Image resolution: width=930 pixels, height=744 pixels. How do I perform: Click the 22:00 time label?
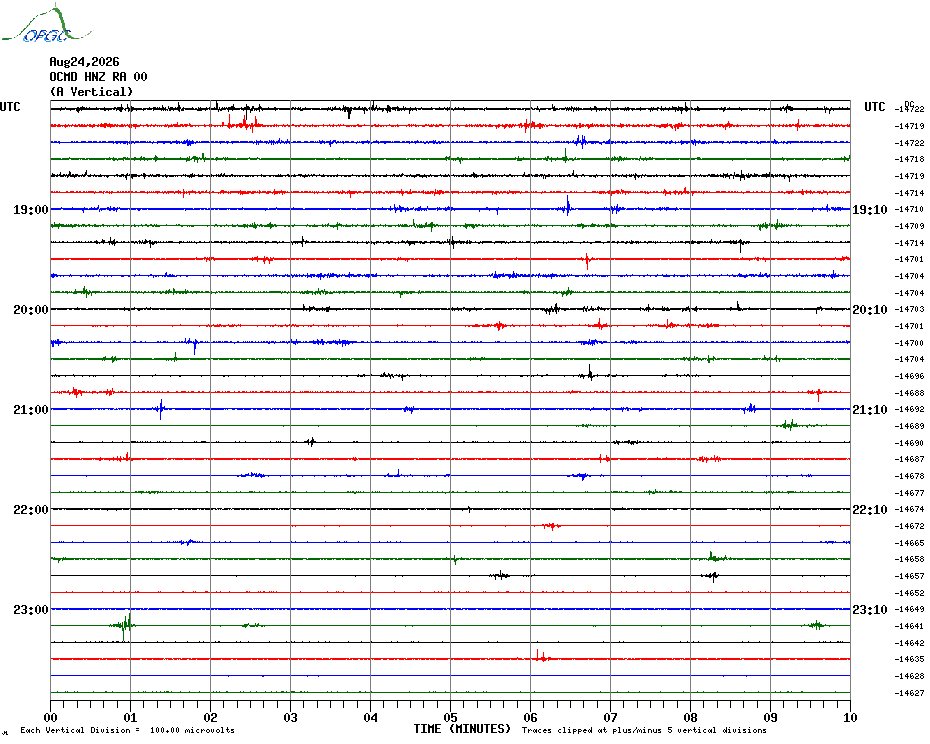click(x=31, y=510)
